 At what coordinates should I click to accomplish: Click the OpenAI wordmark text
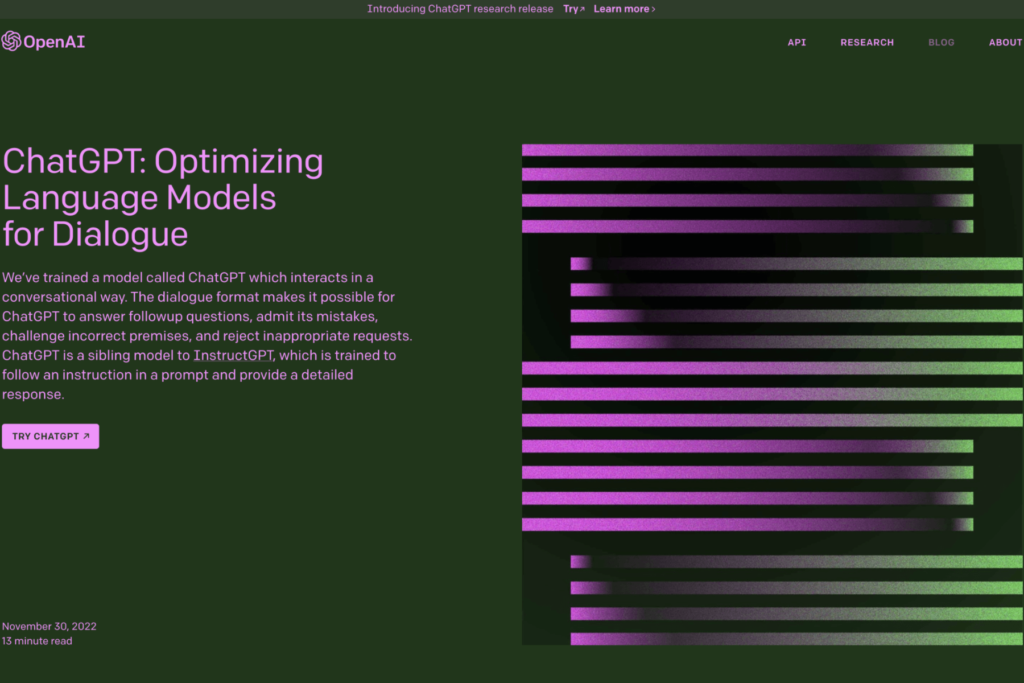pos(54,42)
